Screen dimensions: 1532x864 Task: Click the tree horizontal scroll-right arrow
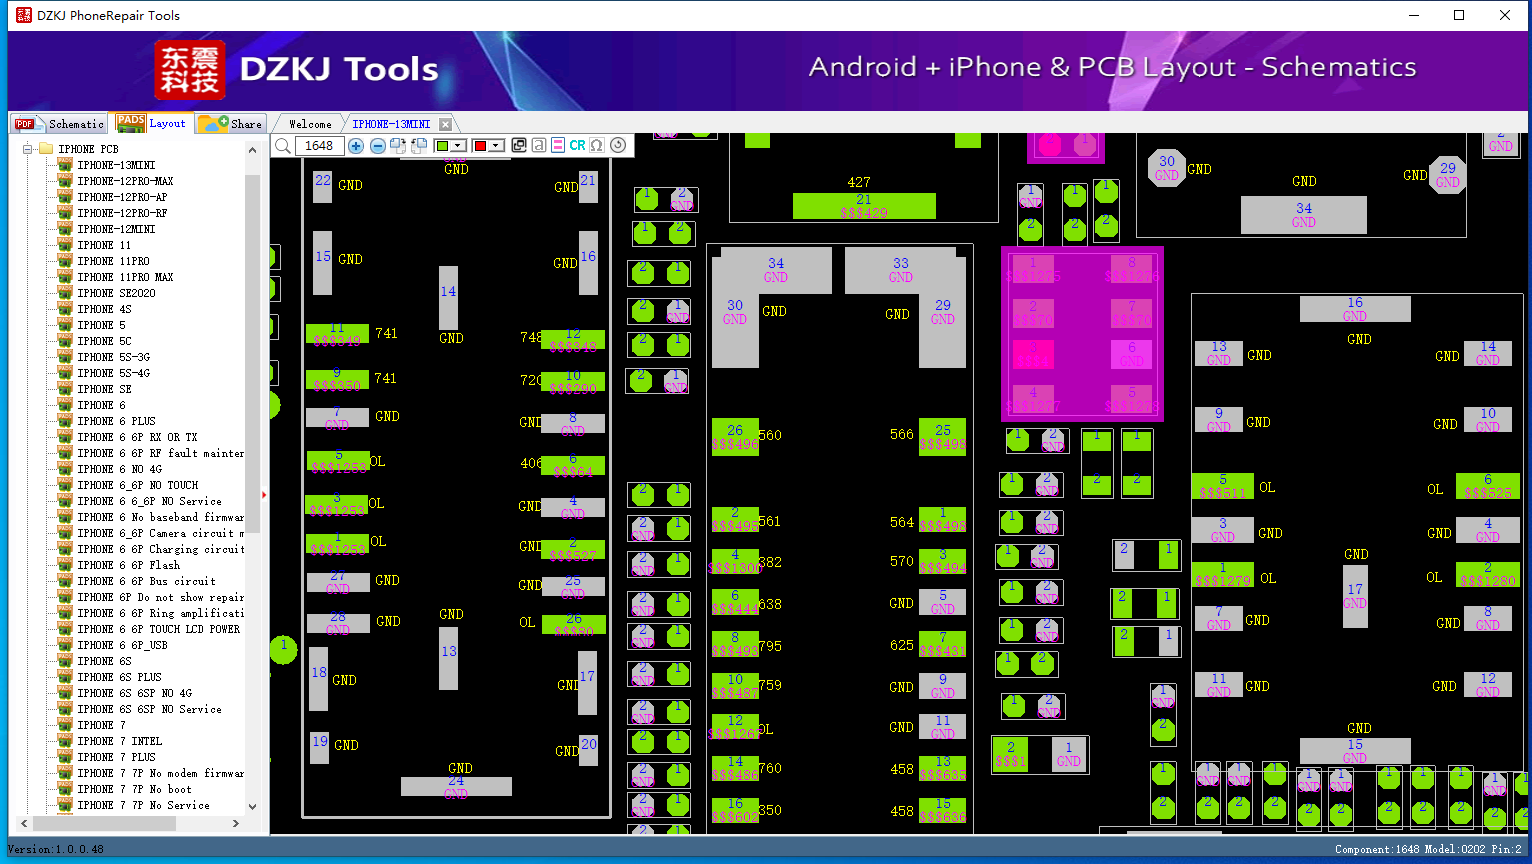click(x=236, y=824)
